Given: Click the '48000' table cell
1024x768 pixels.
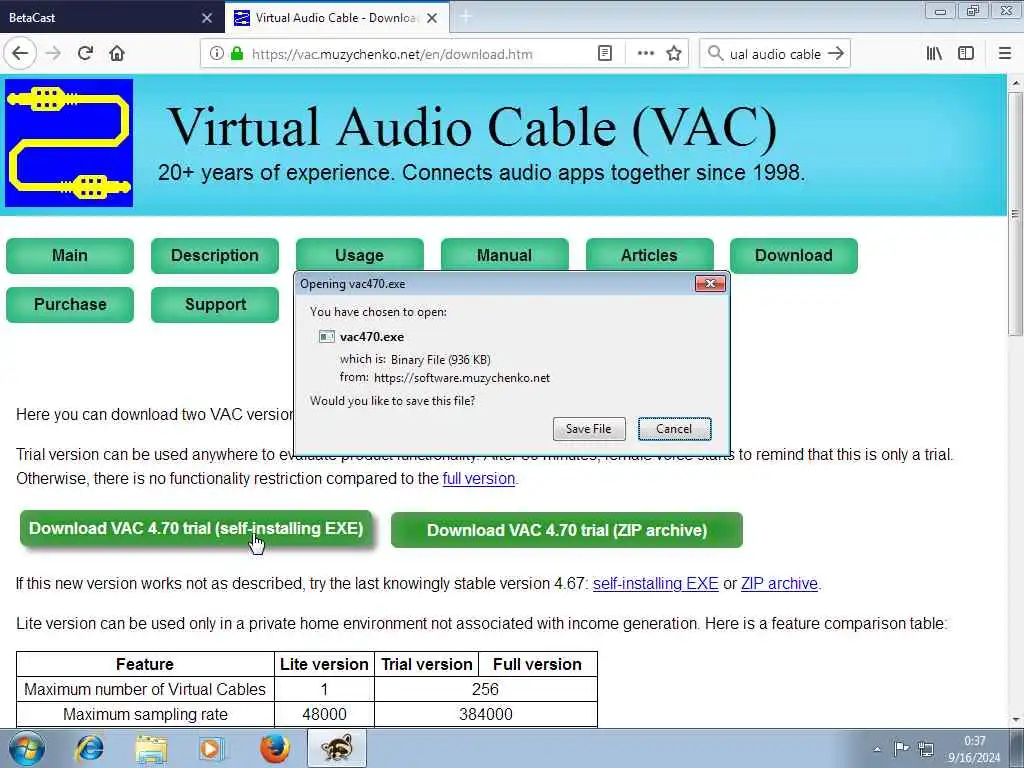Looking at the screenshot, I should click(325, 714).
